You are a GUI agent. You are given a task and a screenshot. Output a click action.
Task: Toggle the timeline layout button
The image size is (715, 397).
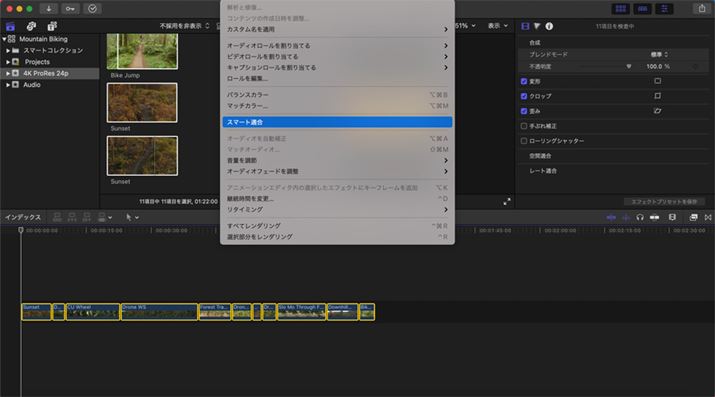point(642,9)
